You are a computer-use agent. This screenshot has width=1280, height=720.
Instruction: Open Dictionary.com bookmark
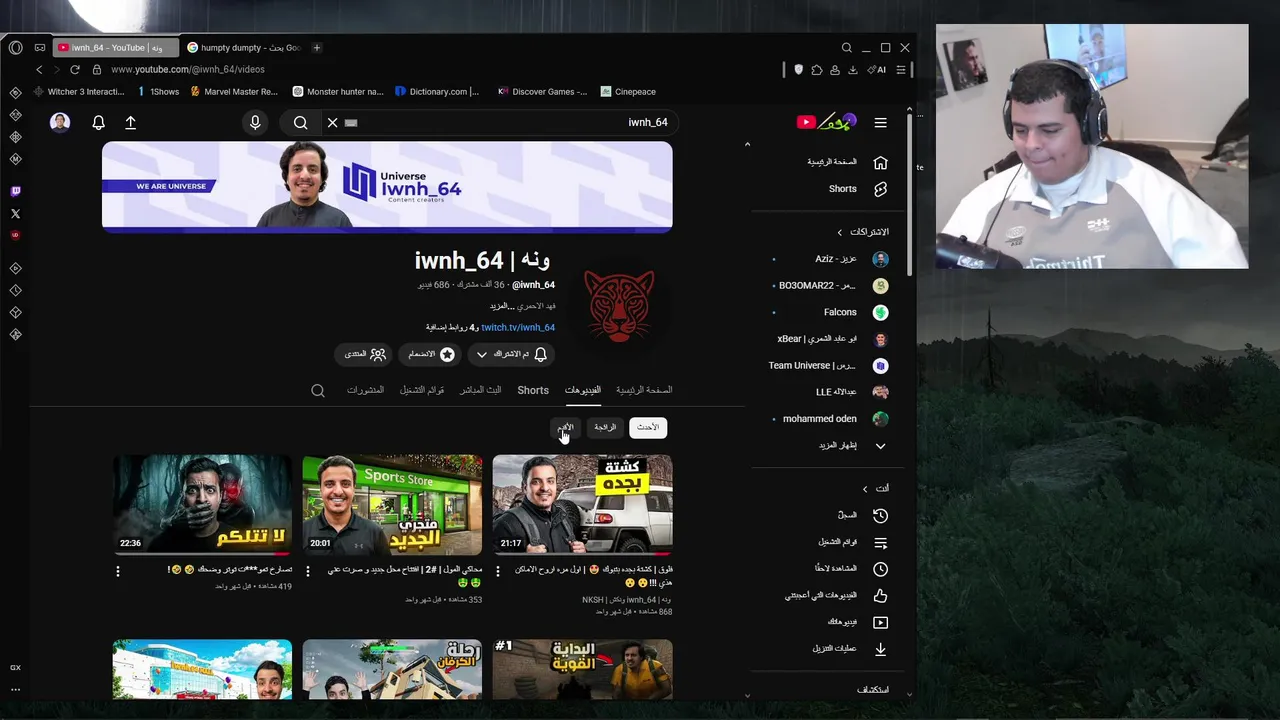point(437,91)
